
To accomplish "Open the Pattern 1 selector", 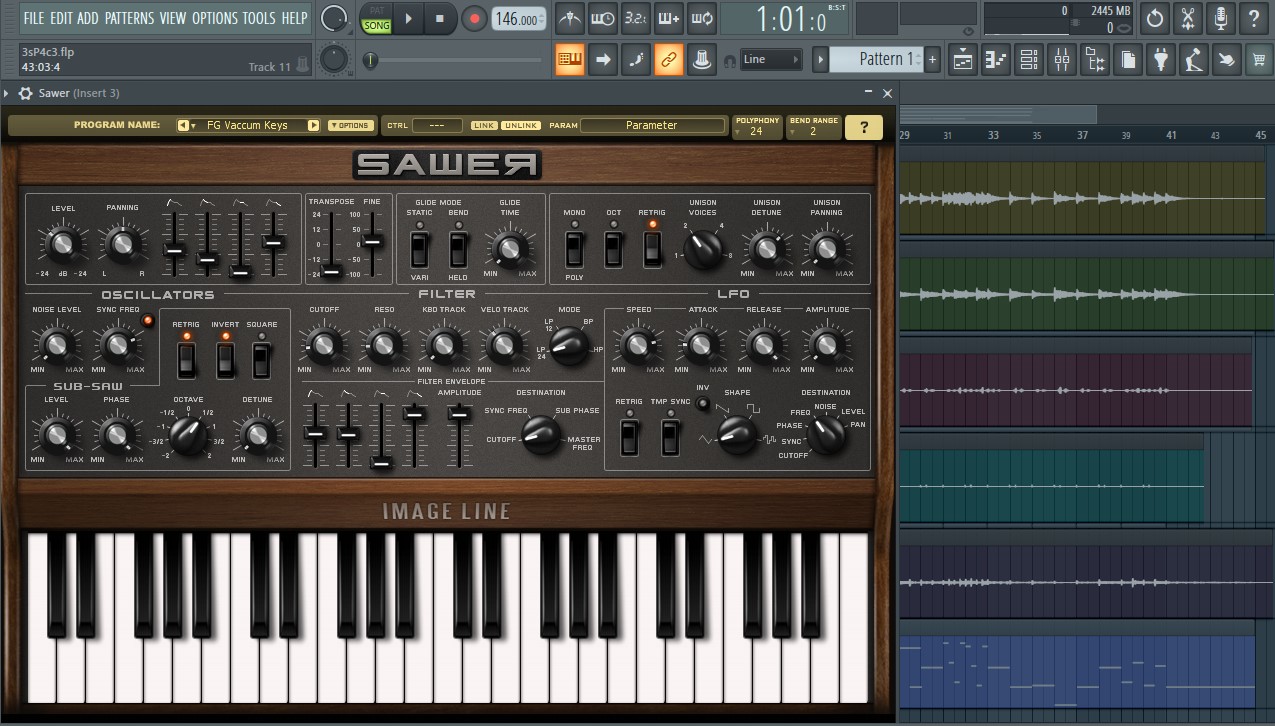I will tap(876, 60).
